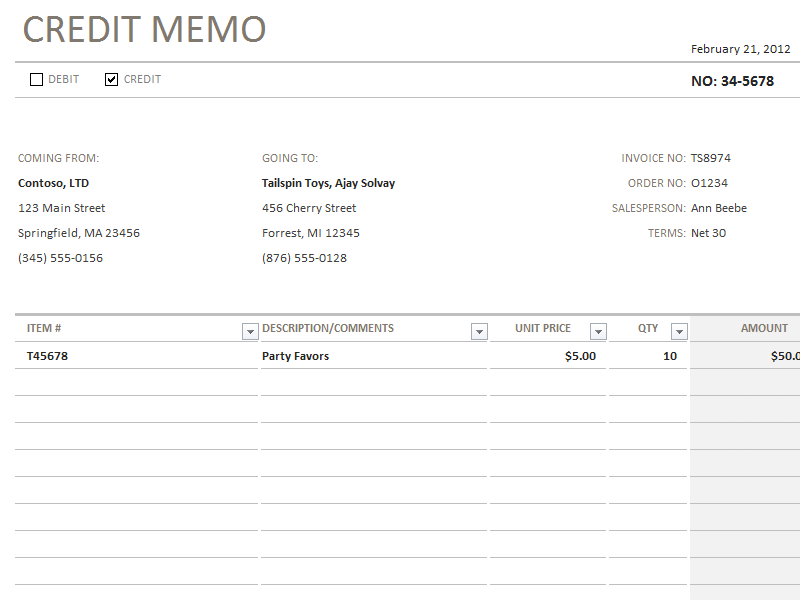Click the Contoso, LTD company name
Image resolution: width=800 pixels, height=600 pixels.
point(53,183)
